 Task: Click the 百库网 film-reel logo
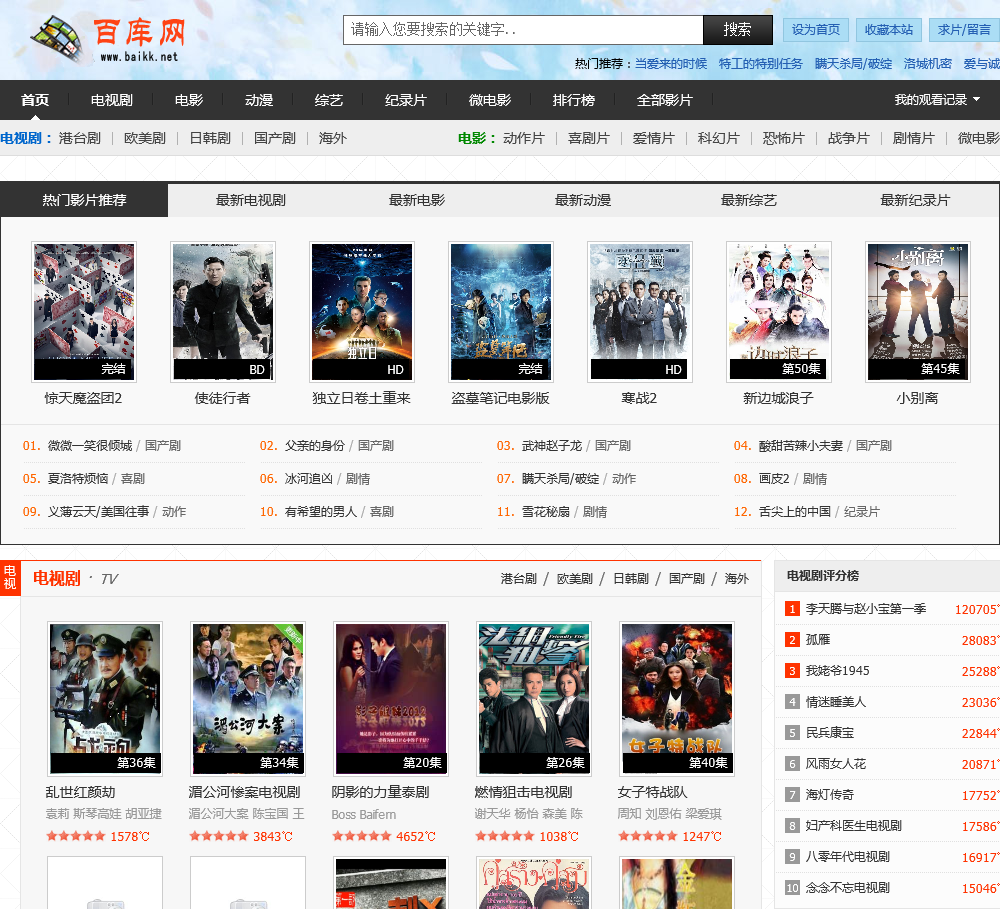pos(108,40)
